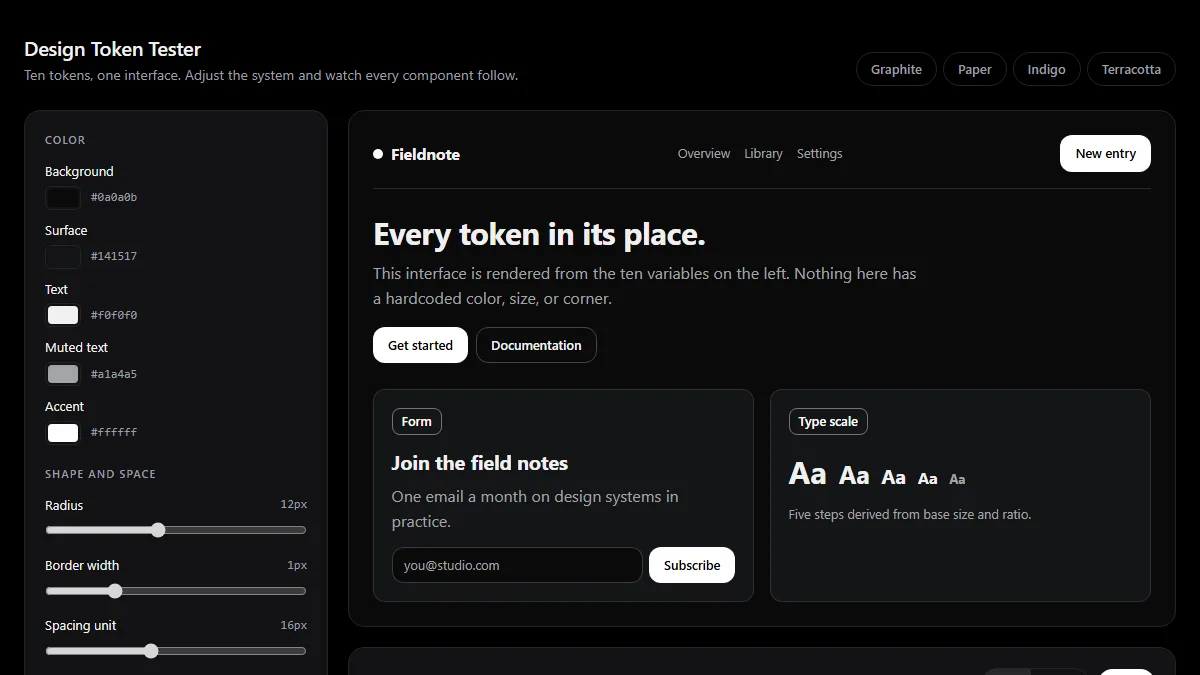Click the Fieldnote logo dot
Viewport: 1200px width, 675px height.
378,154
